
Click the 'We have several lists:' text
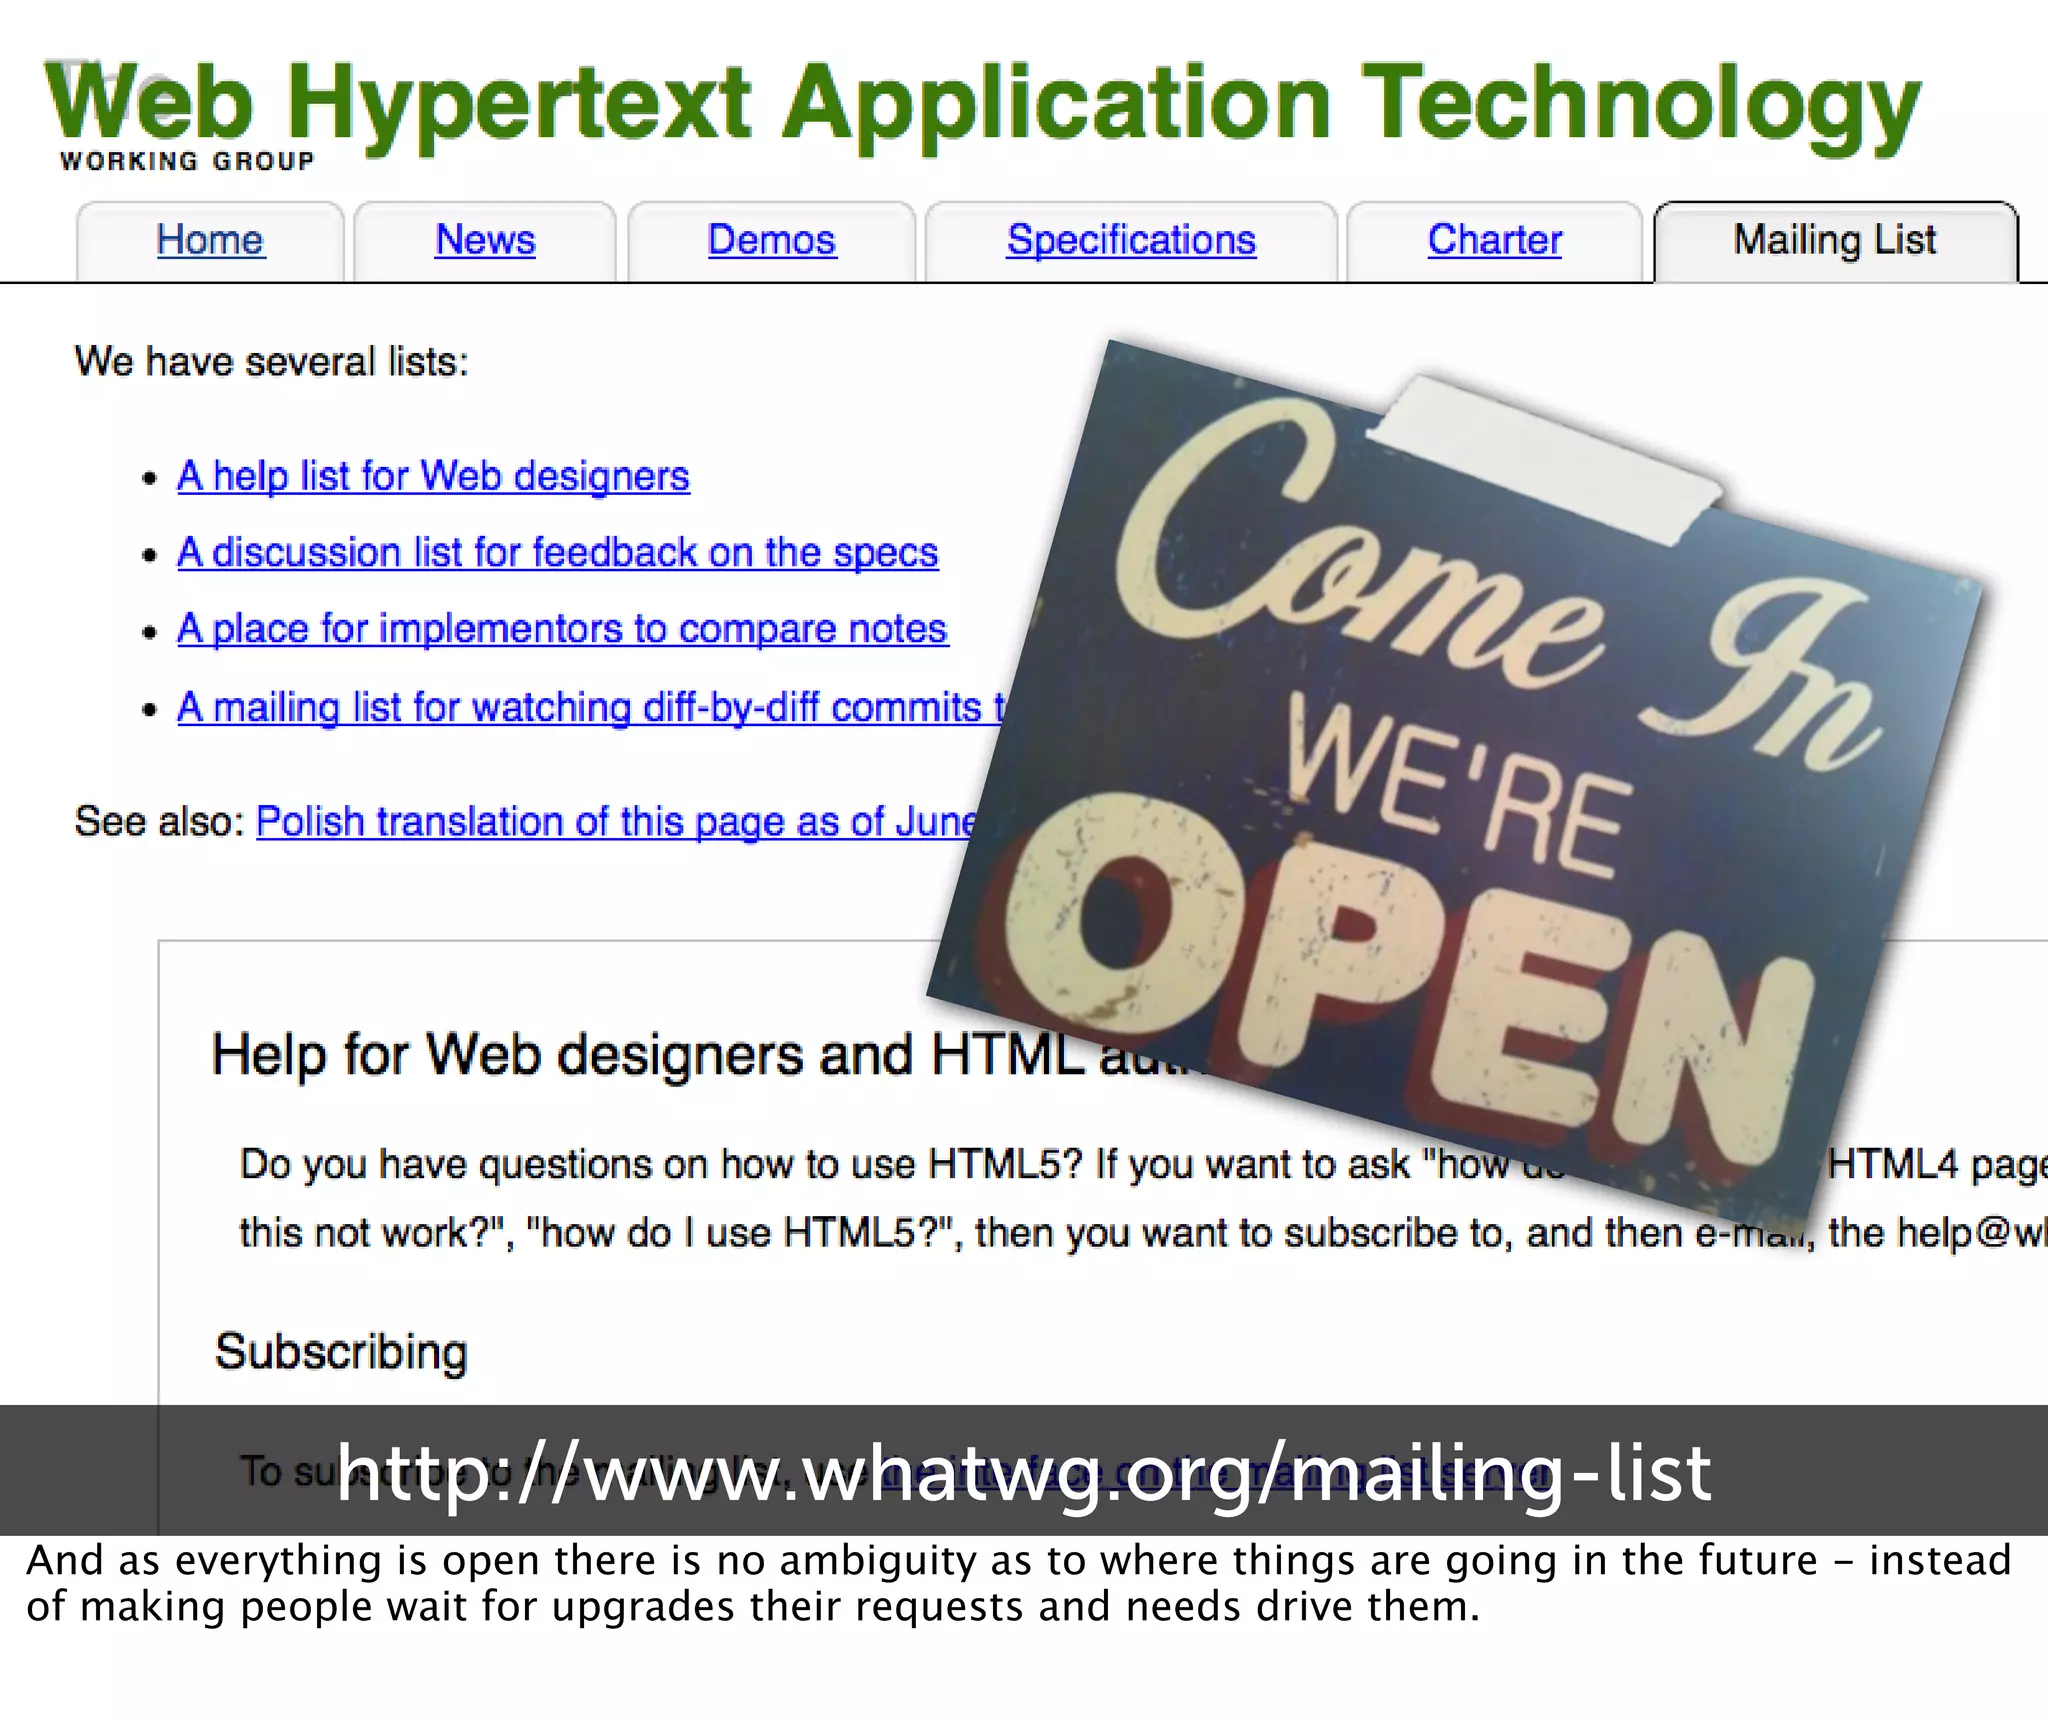(x=272, y=361)
